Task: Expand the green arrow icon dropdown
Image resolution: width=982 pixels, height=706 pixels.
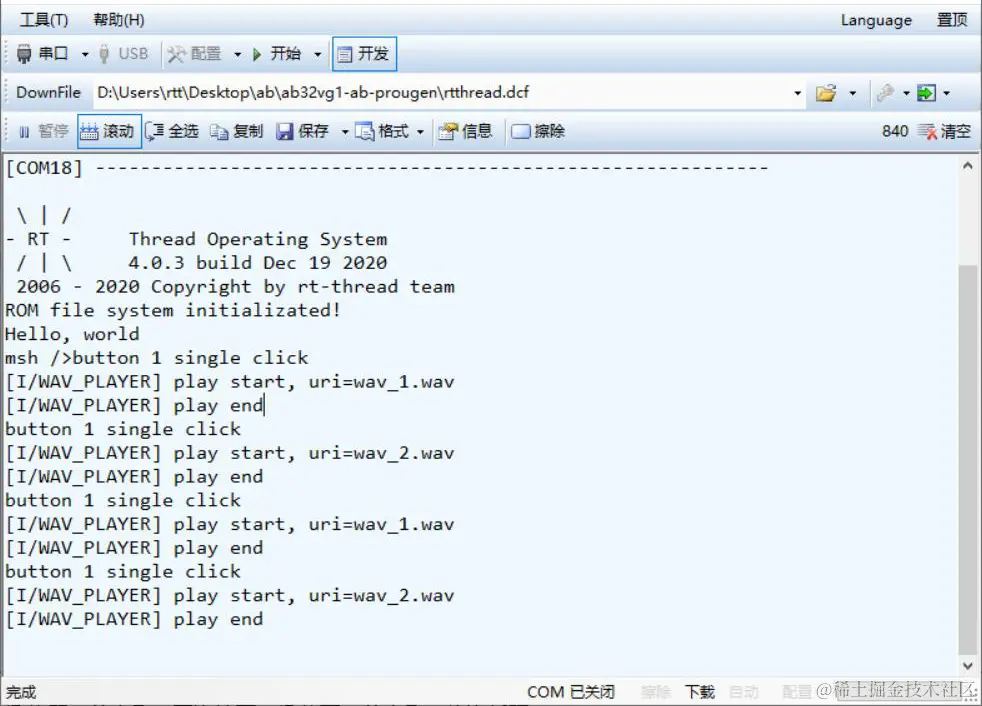Action: coord(946,93)
